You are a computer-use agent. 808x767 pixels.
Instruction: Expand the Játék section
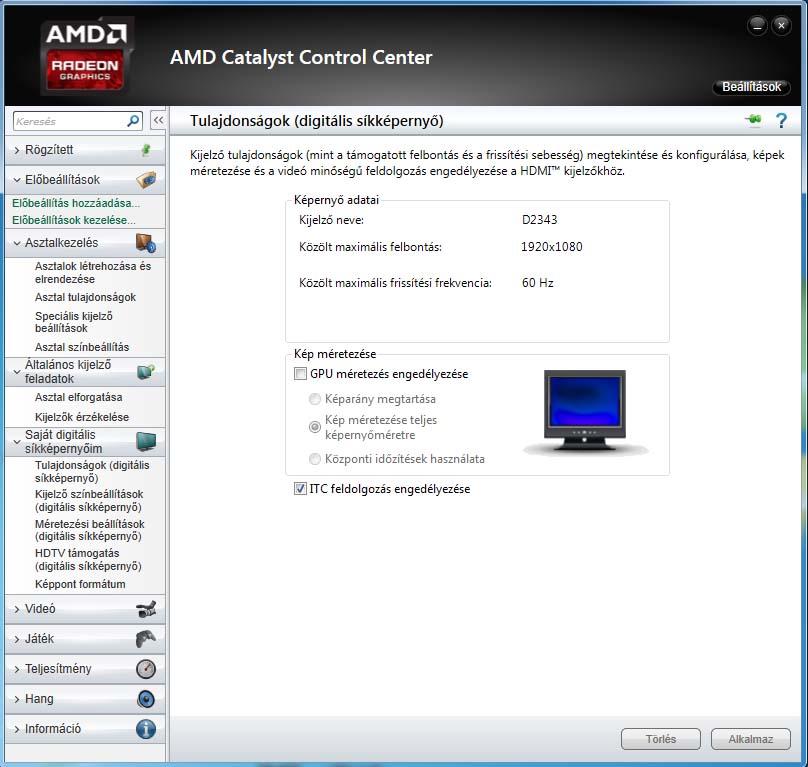tap(17, 639)
